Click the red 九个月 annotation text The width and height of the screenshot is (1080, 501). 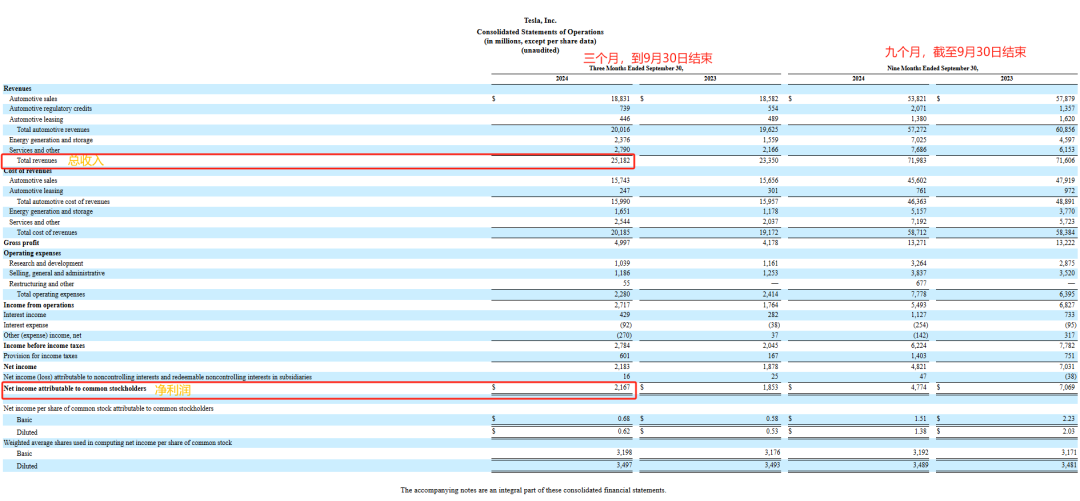coord(956,52)
